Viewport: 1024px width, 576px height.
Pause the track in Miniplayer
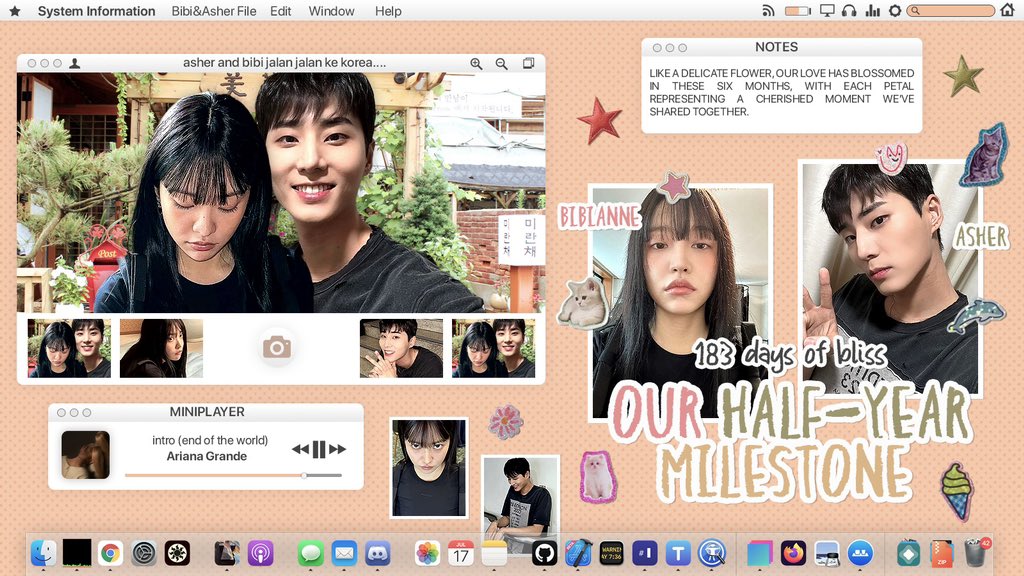319,449
